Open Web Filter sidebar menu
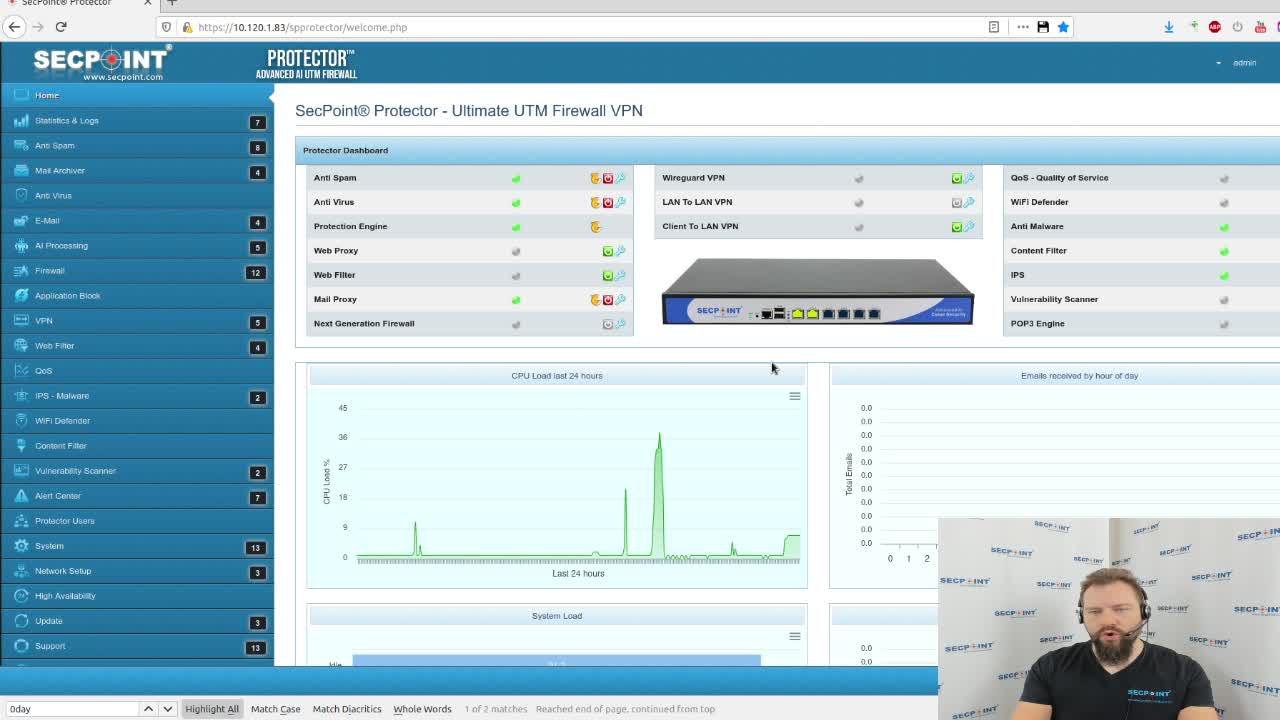This screenshot has height=720, width=1280. pos(137,346)
